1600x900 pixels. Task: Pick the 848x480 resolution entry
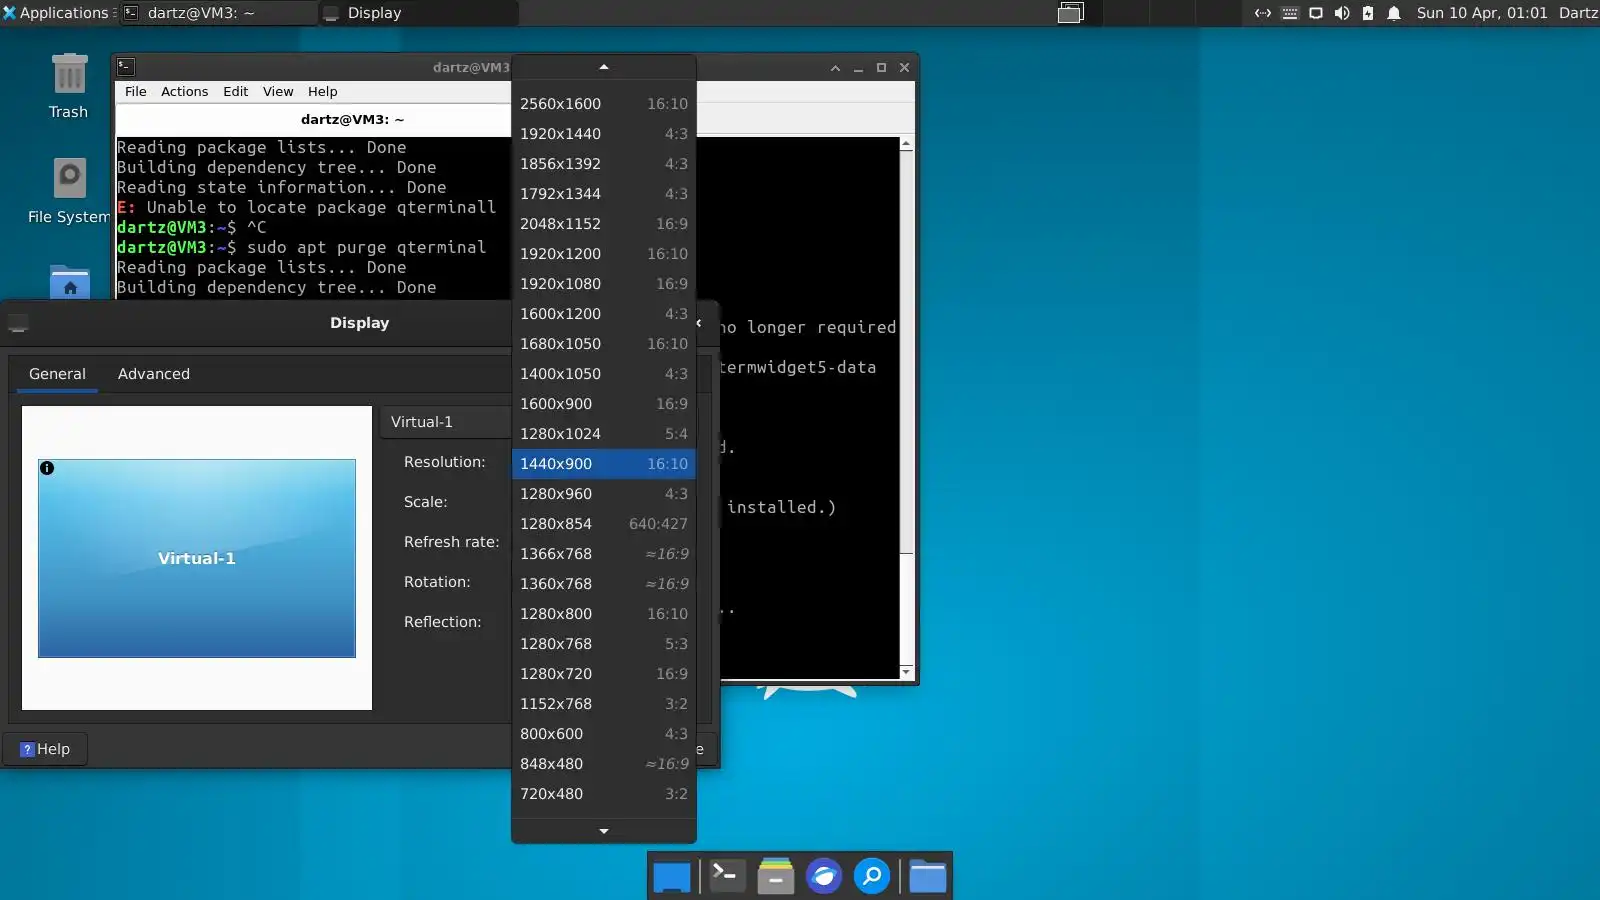pos(603,764)
